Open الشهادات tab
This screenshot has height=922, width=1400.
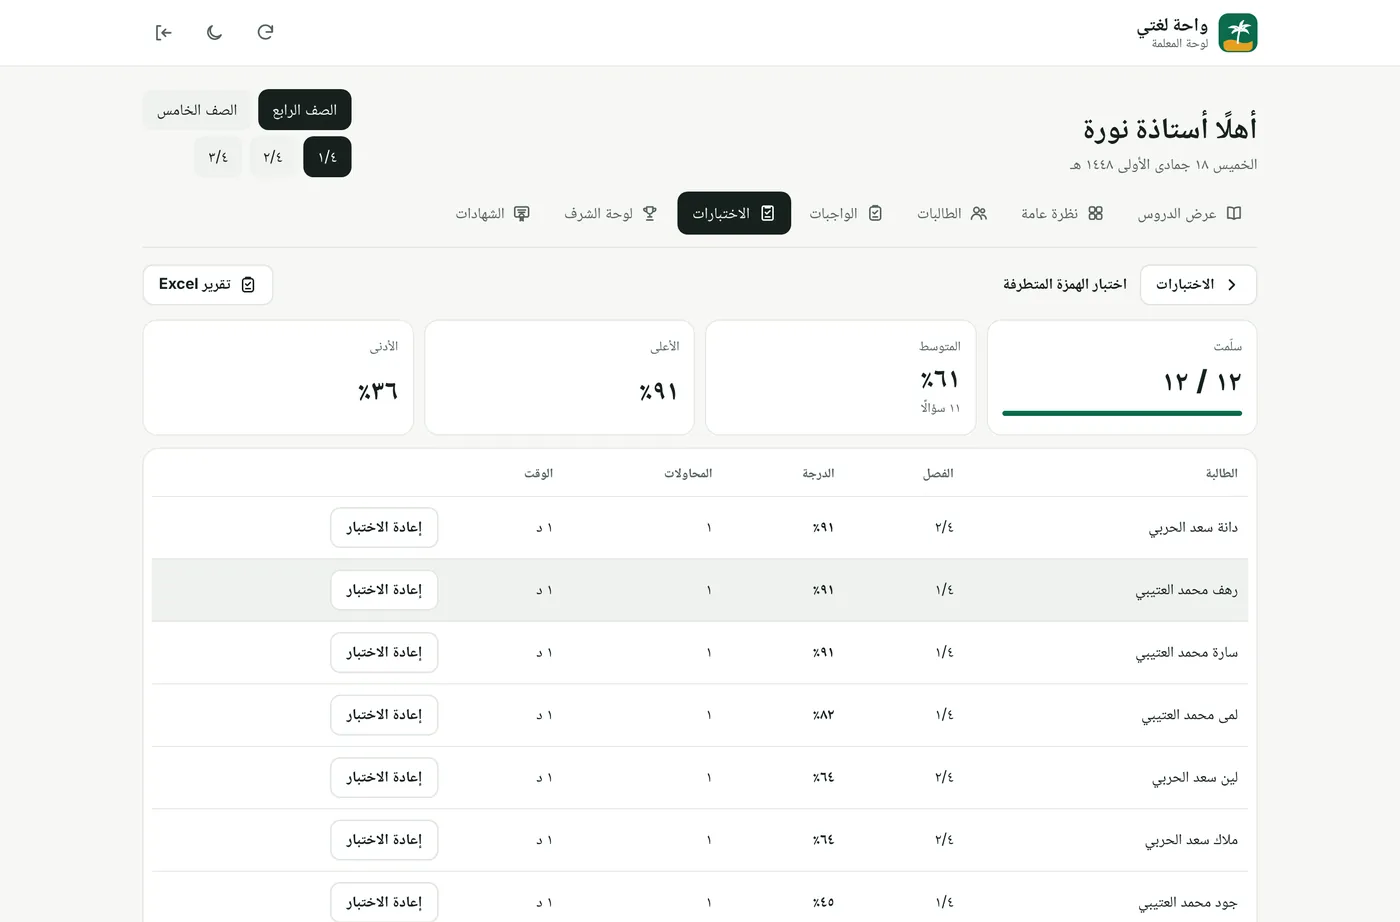pyautogui.click(x=493, y=213)
